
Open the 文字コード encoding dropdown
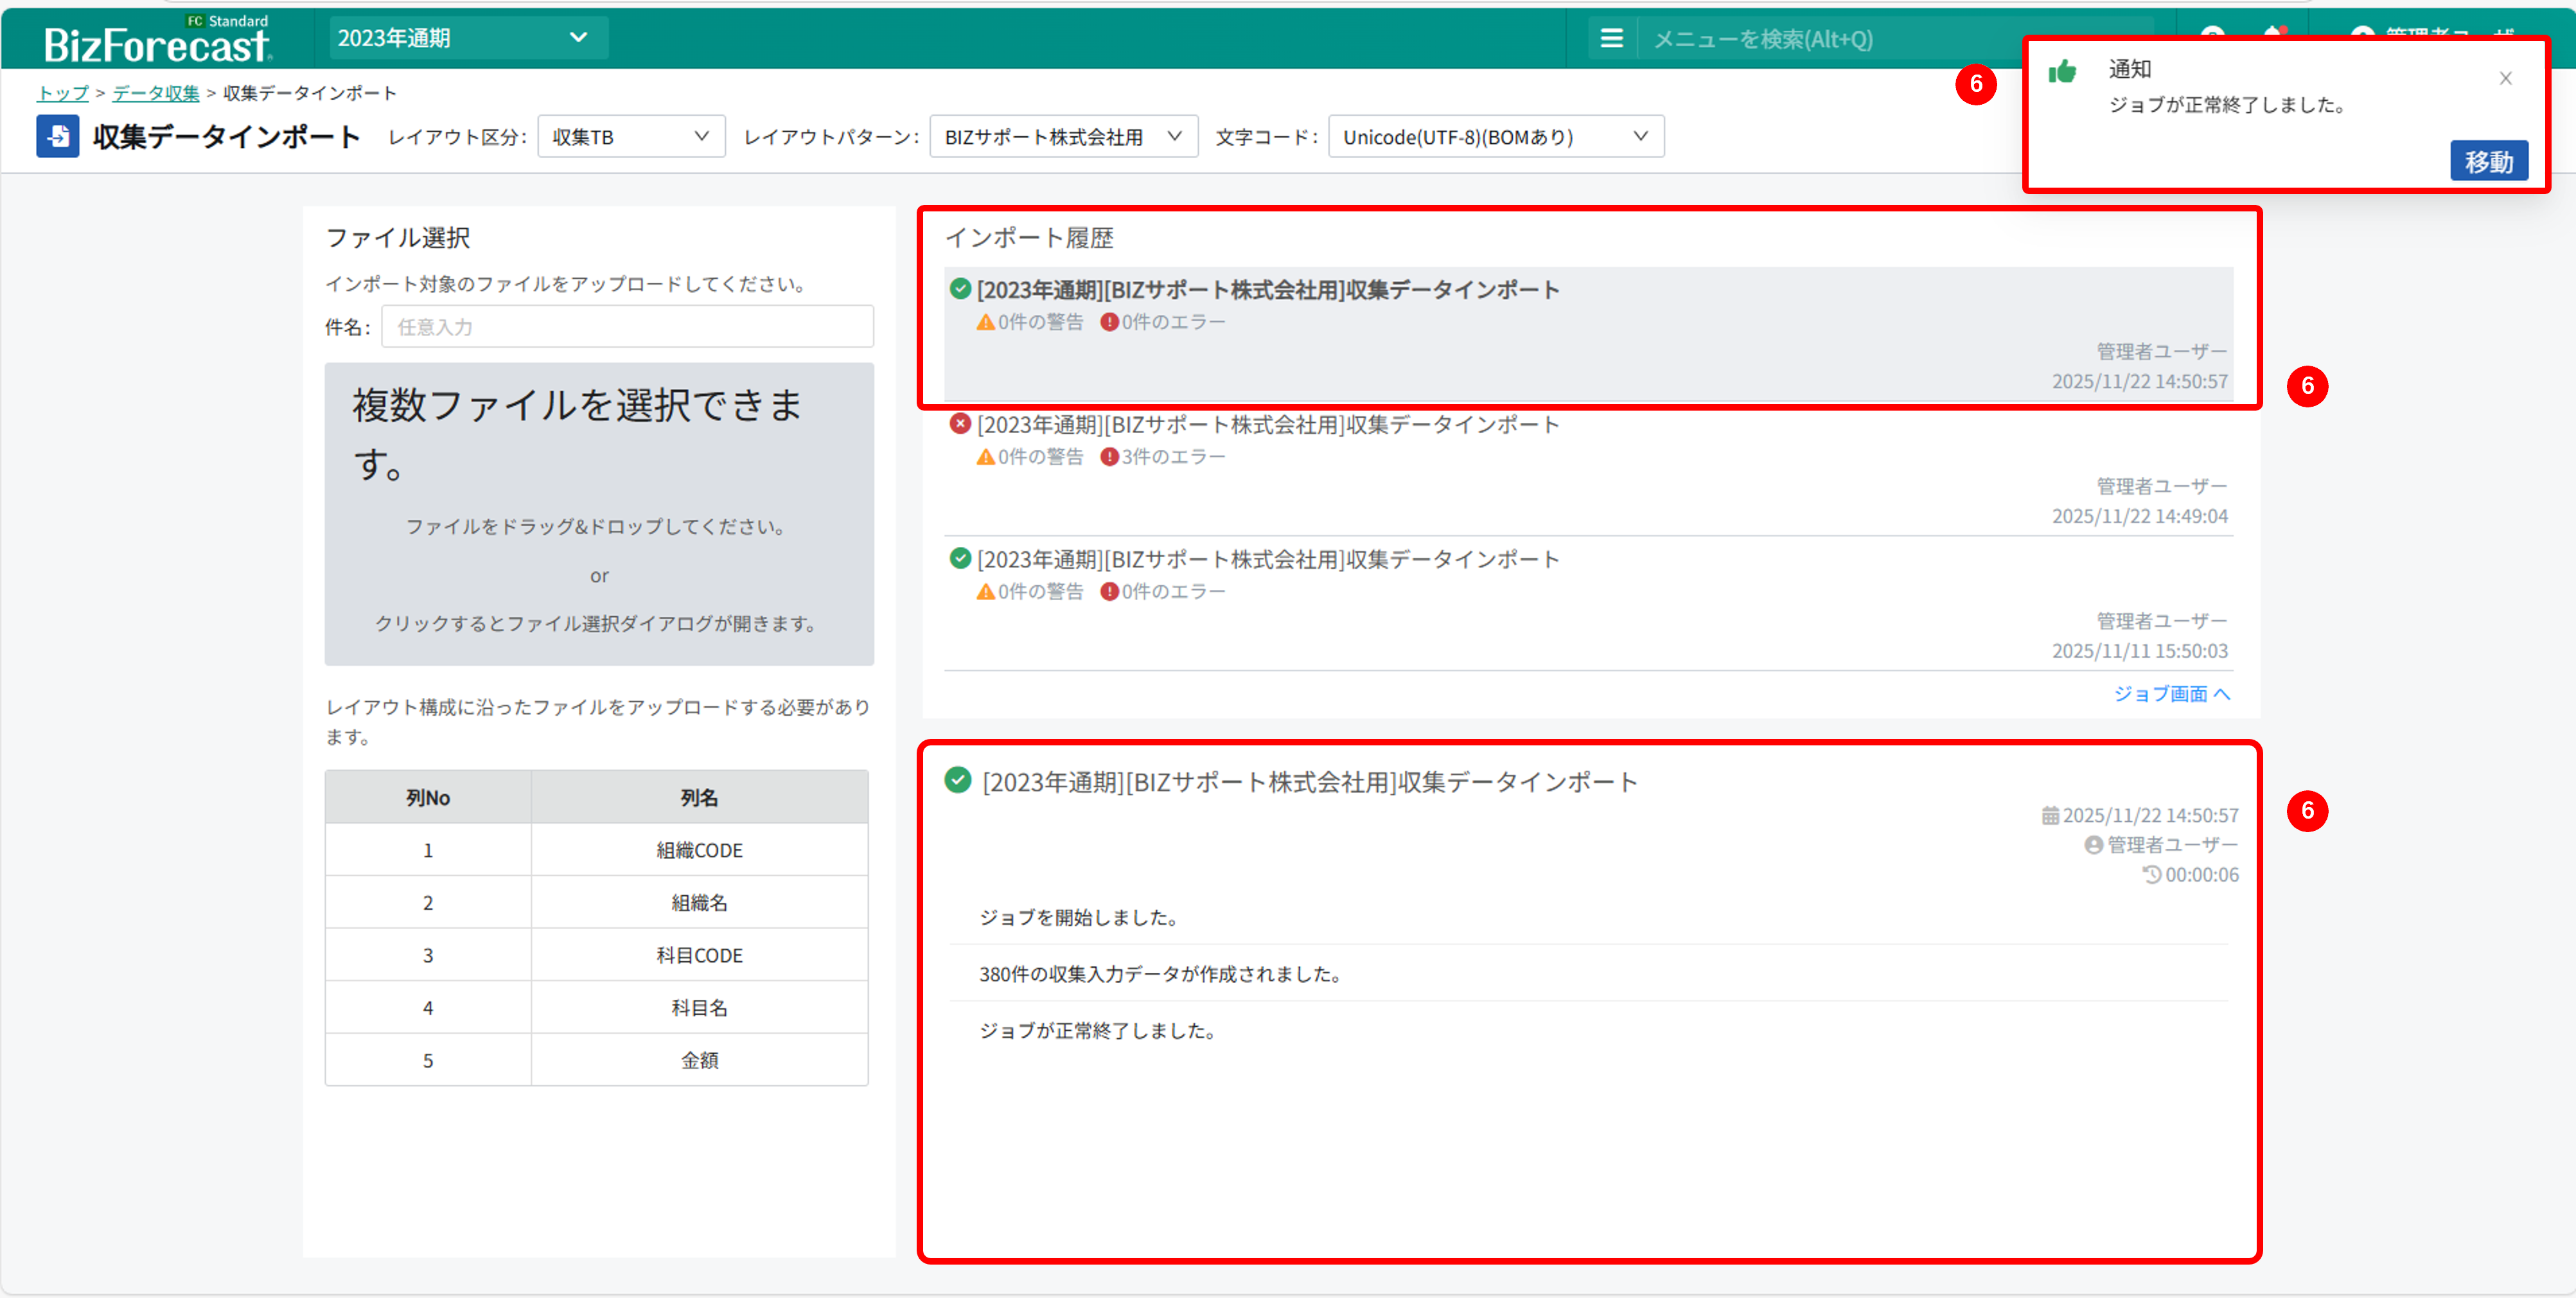click(1495, 137)
